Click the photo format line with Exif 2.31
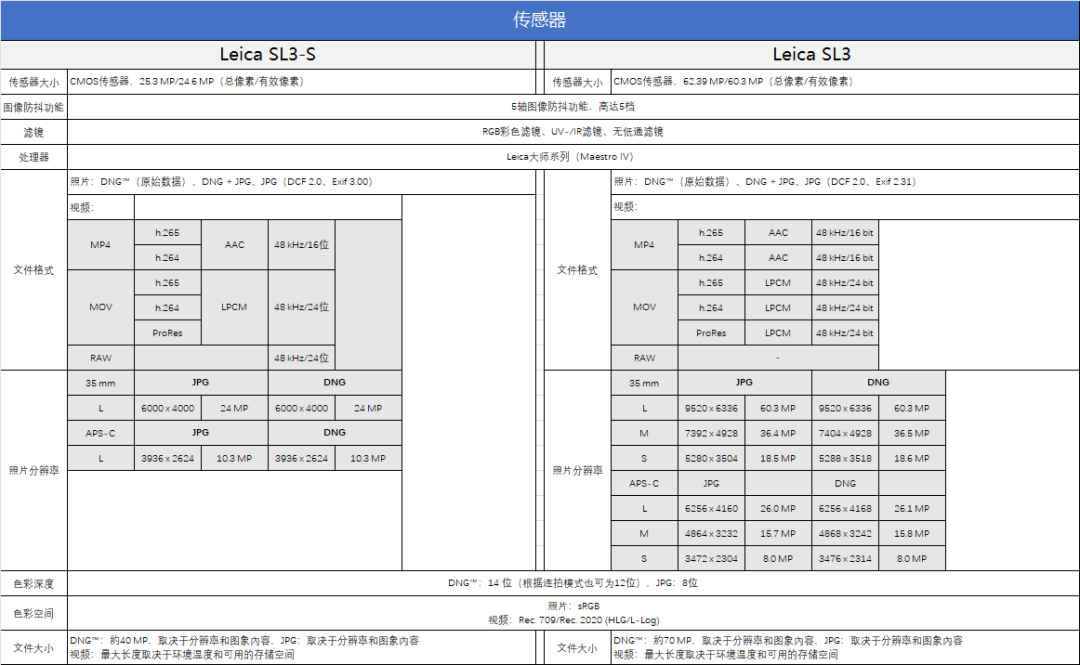 point(765,182)
